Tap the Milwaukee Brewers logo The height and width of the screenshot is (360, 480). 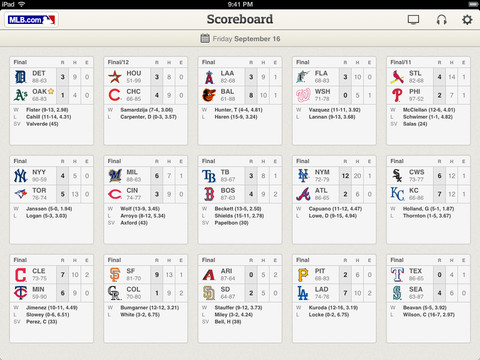(x=115, y=176)
